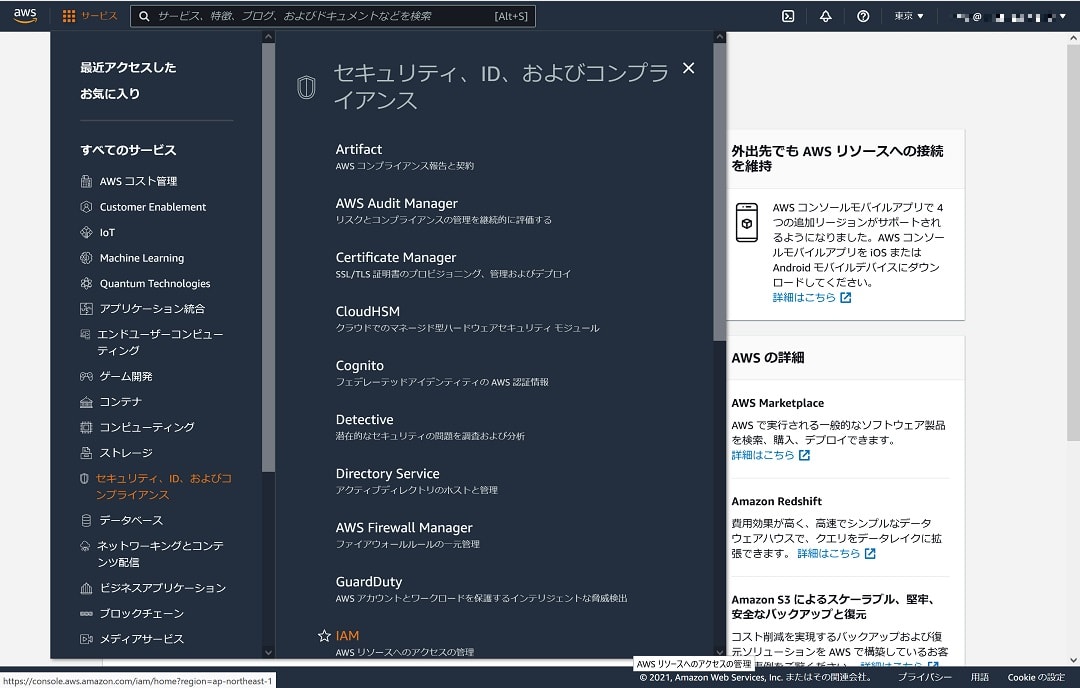The image size is (1080, 688).
Task: Open Certificate Manager service
Action: 395,257
